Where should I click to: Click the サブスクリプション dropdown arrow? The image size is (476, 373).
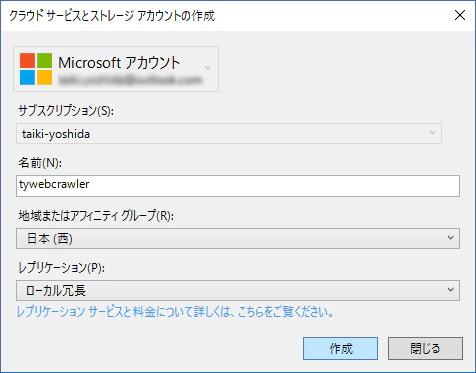[433, 133]
